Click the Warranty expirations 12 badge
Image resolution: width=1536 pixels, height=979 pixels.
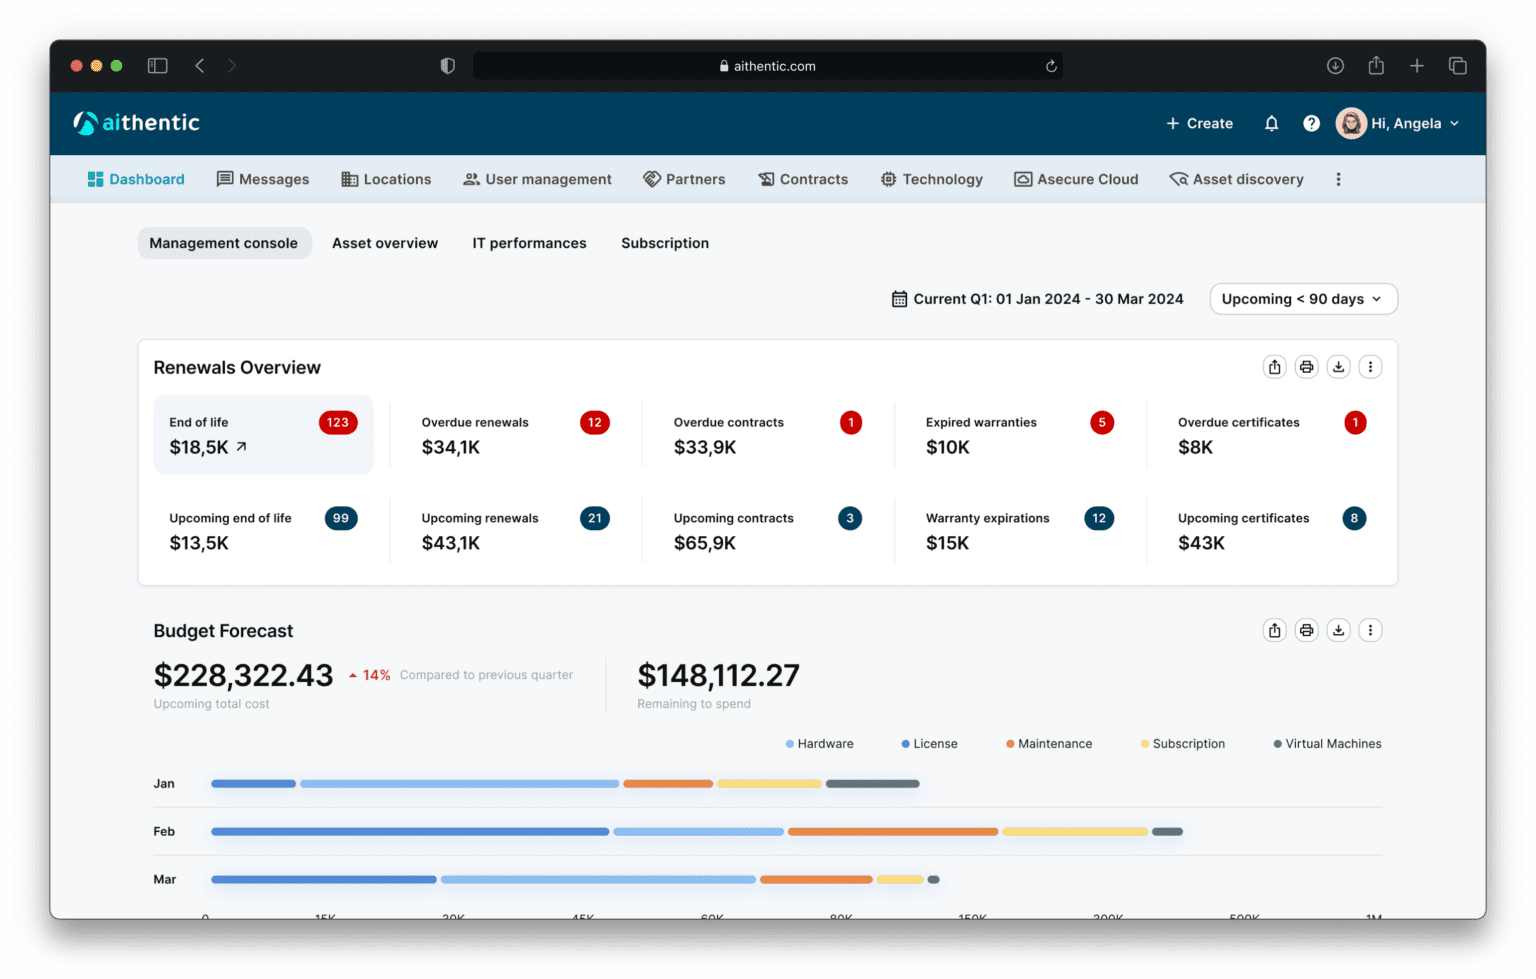1099,518
